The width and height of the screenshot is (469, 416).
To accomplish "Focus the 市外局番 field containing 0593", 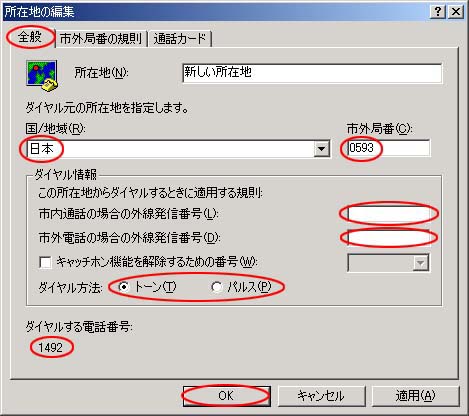I will coord(389,148).
